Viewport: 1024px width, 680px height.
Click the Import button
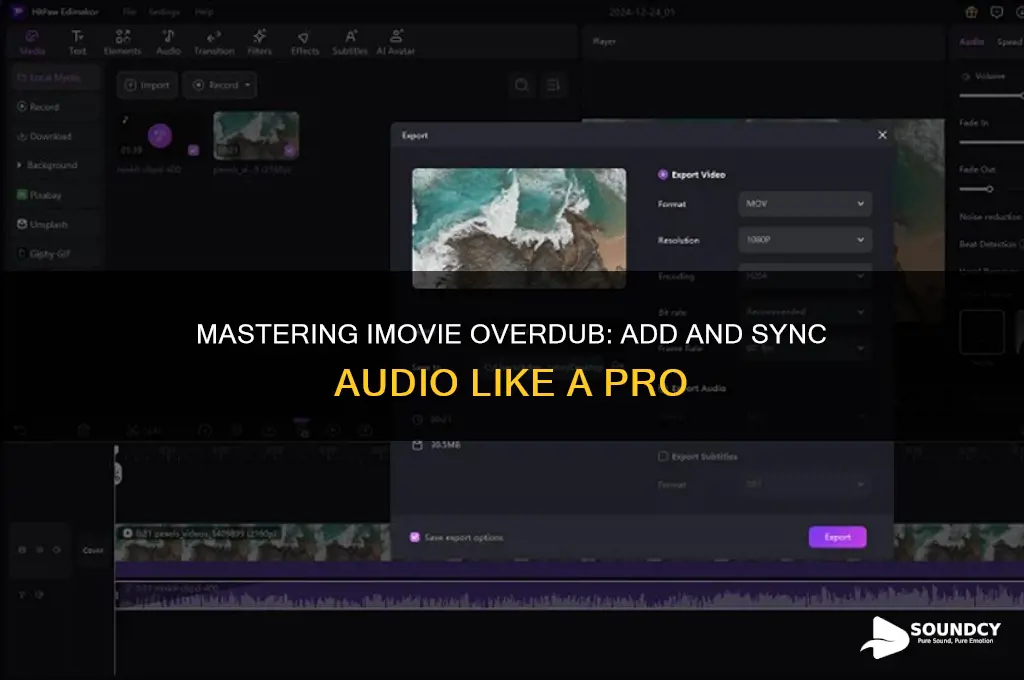pos(147,85)
